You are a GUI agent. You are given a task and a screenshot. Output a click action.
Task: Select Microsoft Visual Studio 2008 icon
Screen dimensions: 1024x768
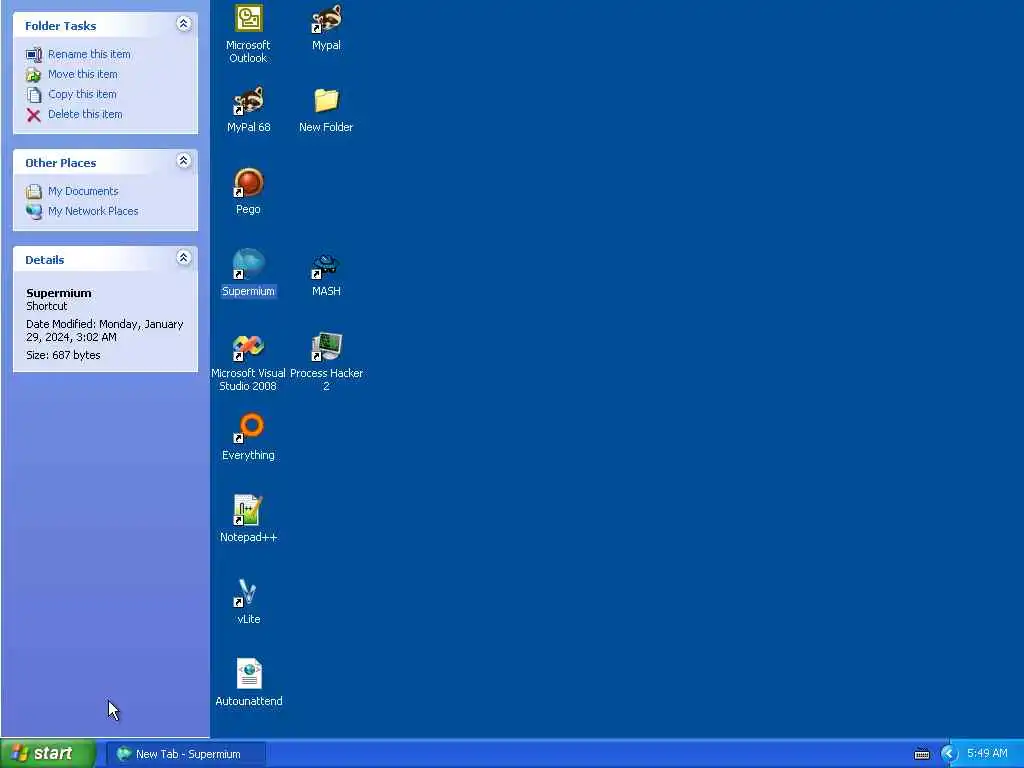(x=248, y=347)
